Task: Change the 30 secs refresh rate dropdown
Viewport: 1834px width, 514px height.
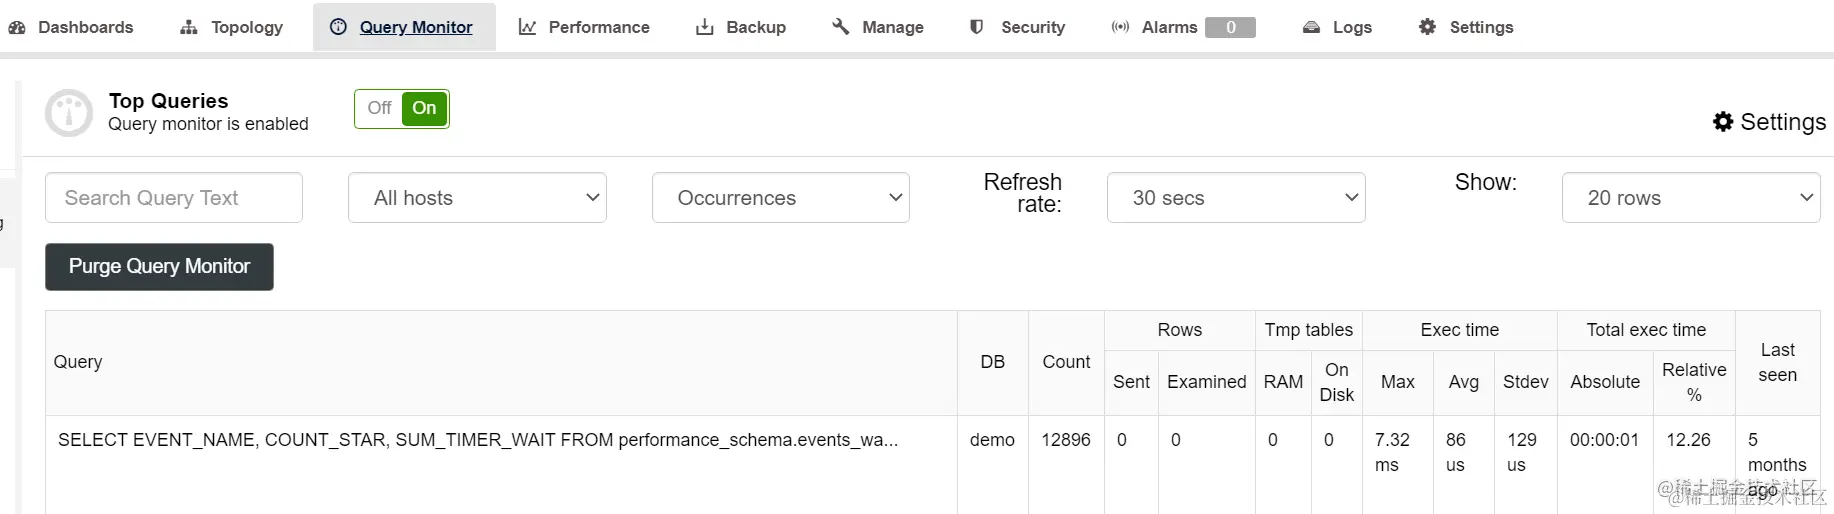Action: click(1235, 198)
